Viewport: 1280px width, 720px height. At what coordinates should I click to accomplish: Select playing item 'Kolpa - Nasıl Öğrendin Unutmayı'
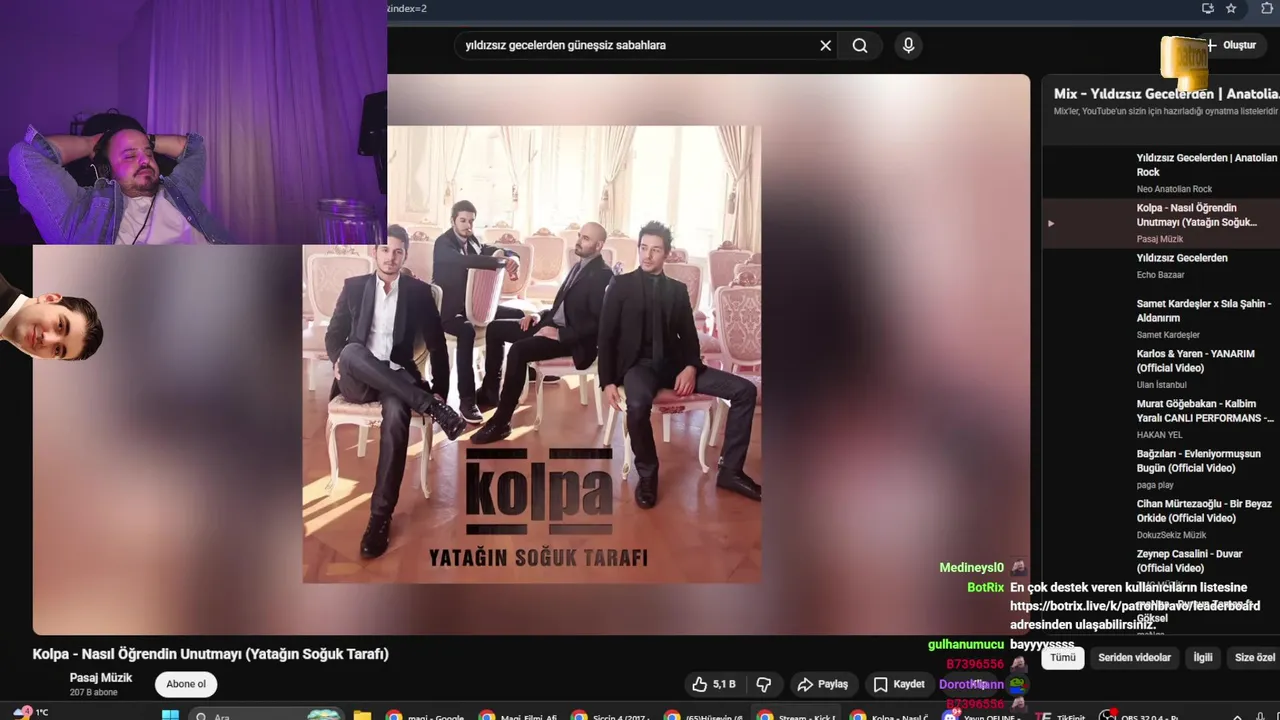pyautogui.click(x=1161, y=222)
